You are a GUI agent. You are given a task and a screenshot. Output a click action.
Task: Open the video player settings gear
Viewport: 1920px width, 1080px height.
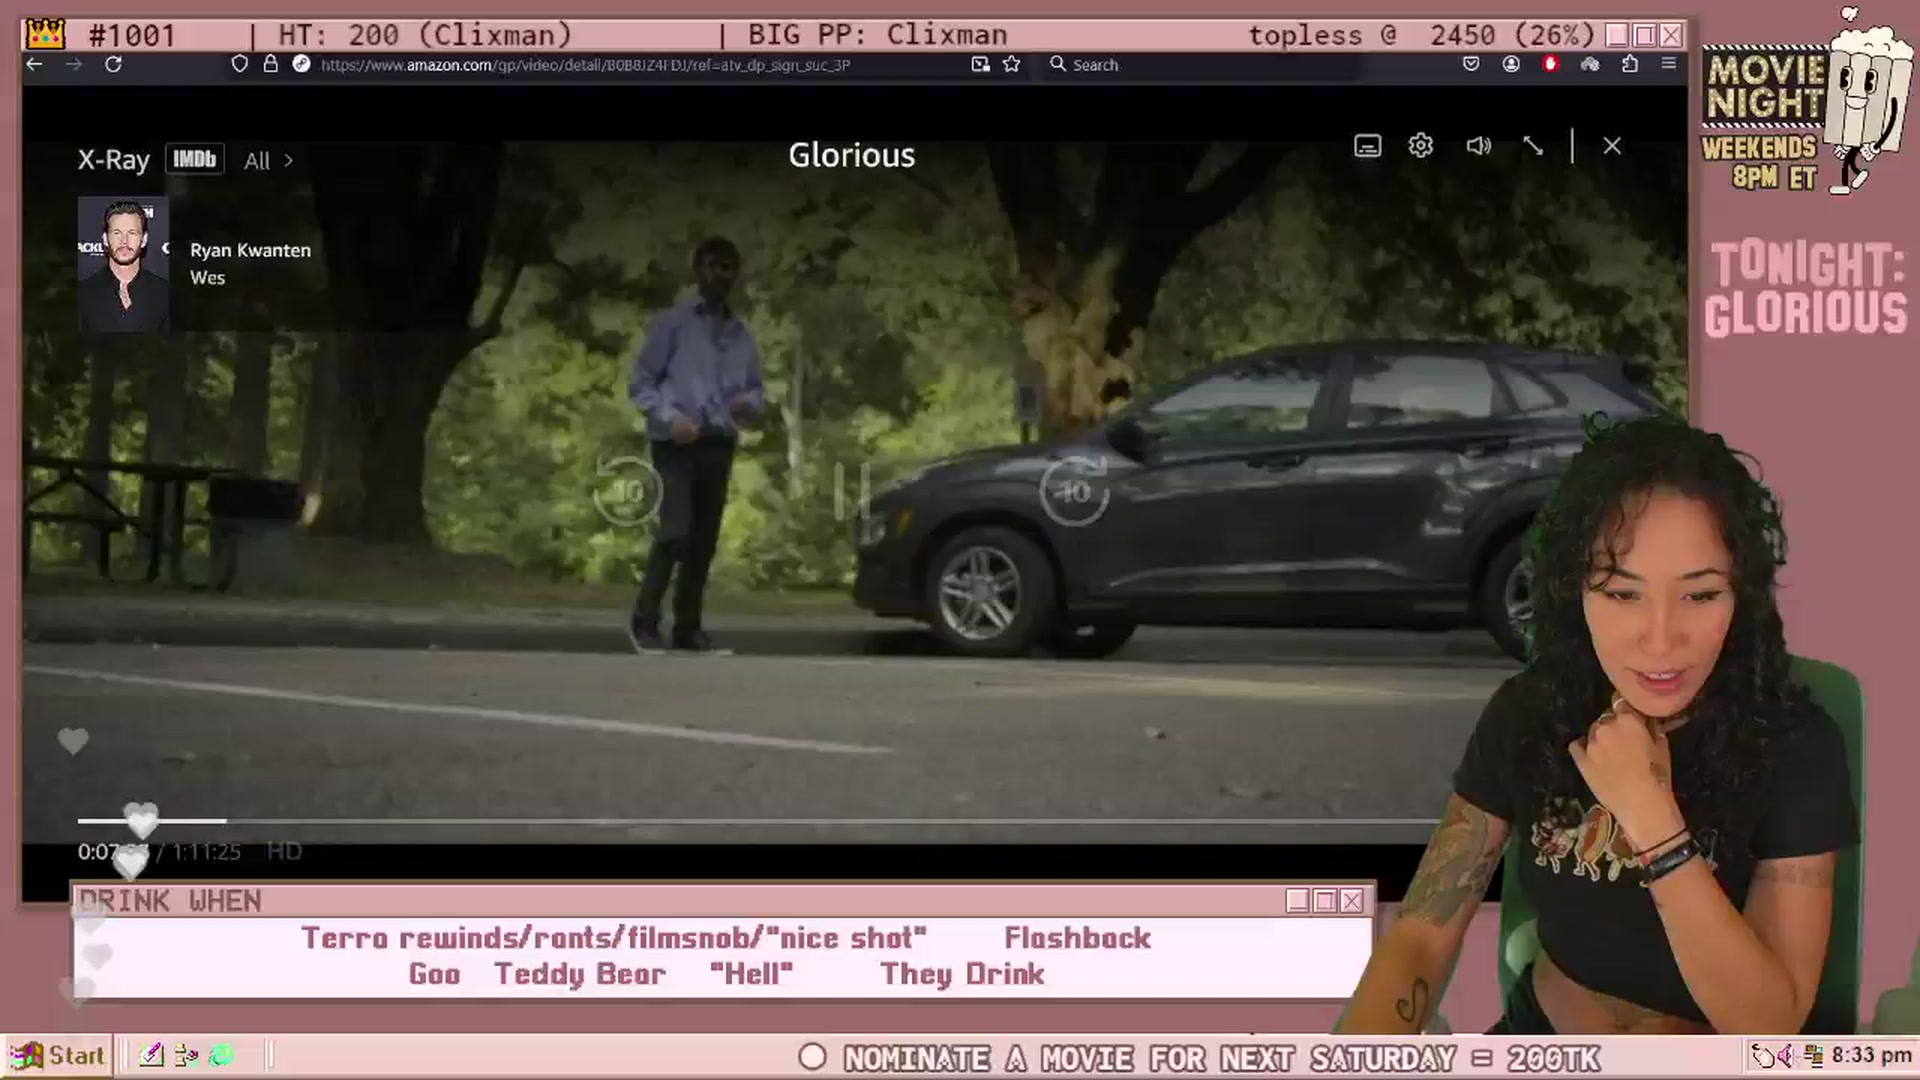click(x=1420, y=146)
